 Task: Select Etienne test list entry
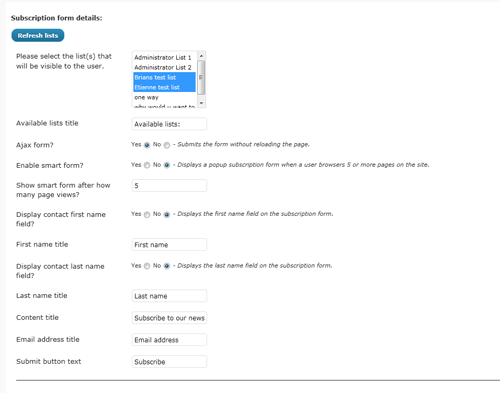pos(164,87)
